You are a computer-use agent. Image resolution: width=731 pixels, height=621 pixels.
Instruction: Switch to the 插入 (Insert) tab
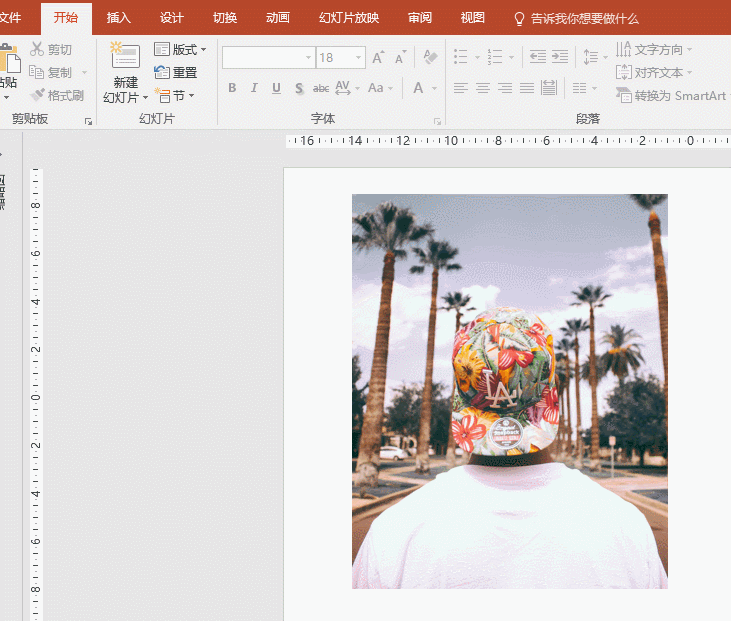coord(118,18)
